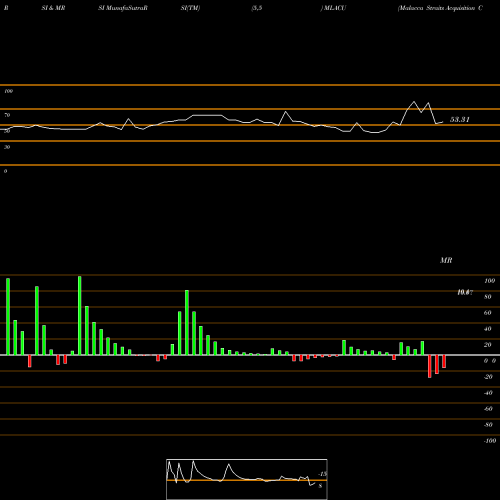
Task: Click the MR axis 20 label
Action: [488, 345]
